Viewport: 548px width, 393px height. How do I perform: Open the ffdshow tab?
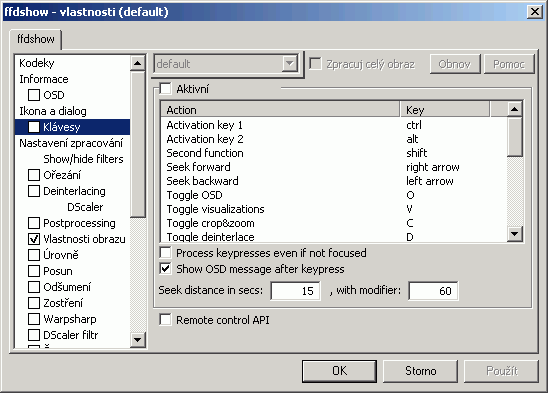(36, 39)
